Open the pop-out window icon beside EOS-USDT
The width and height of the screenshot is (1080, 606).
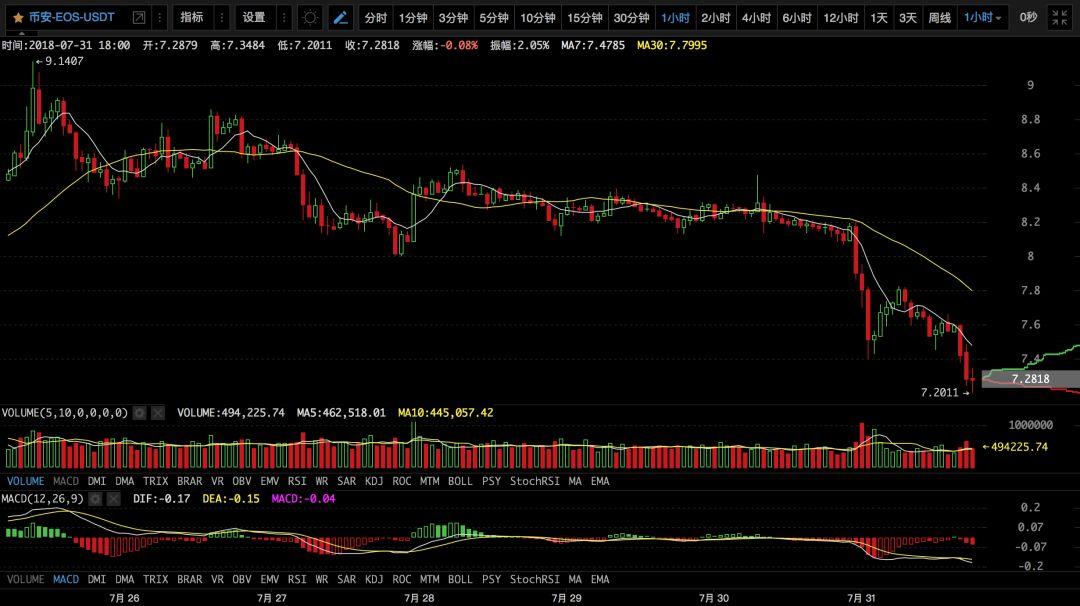[138, 17]
